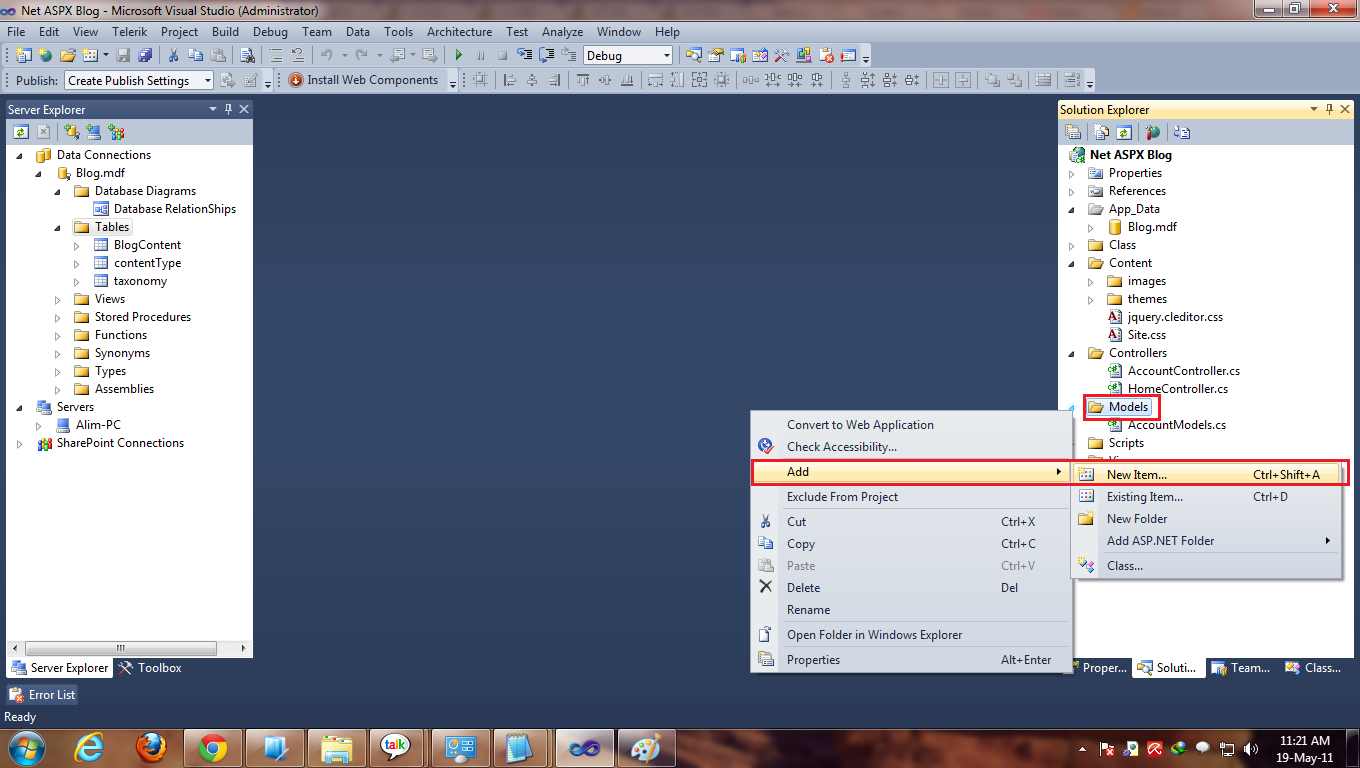Click the Refresh button in Server Explorer toolbar

(x=21, y=131)
